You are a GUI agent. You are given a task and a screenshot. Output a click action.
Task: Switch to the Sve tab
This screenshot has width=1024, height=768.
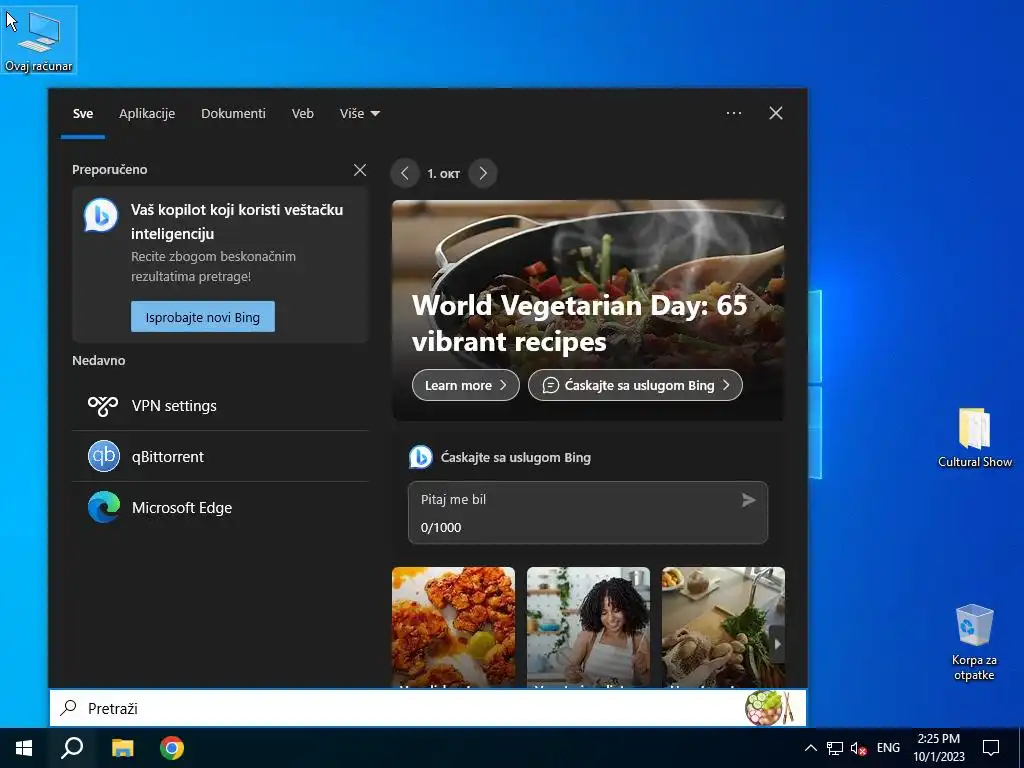[83, 114]
